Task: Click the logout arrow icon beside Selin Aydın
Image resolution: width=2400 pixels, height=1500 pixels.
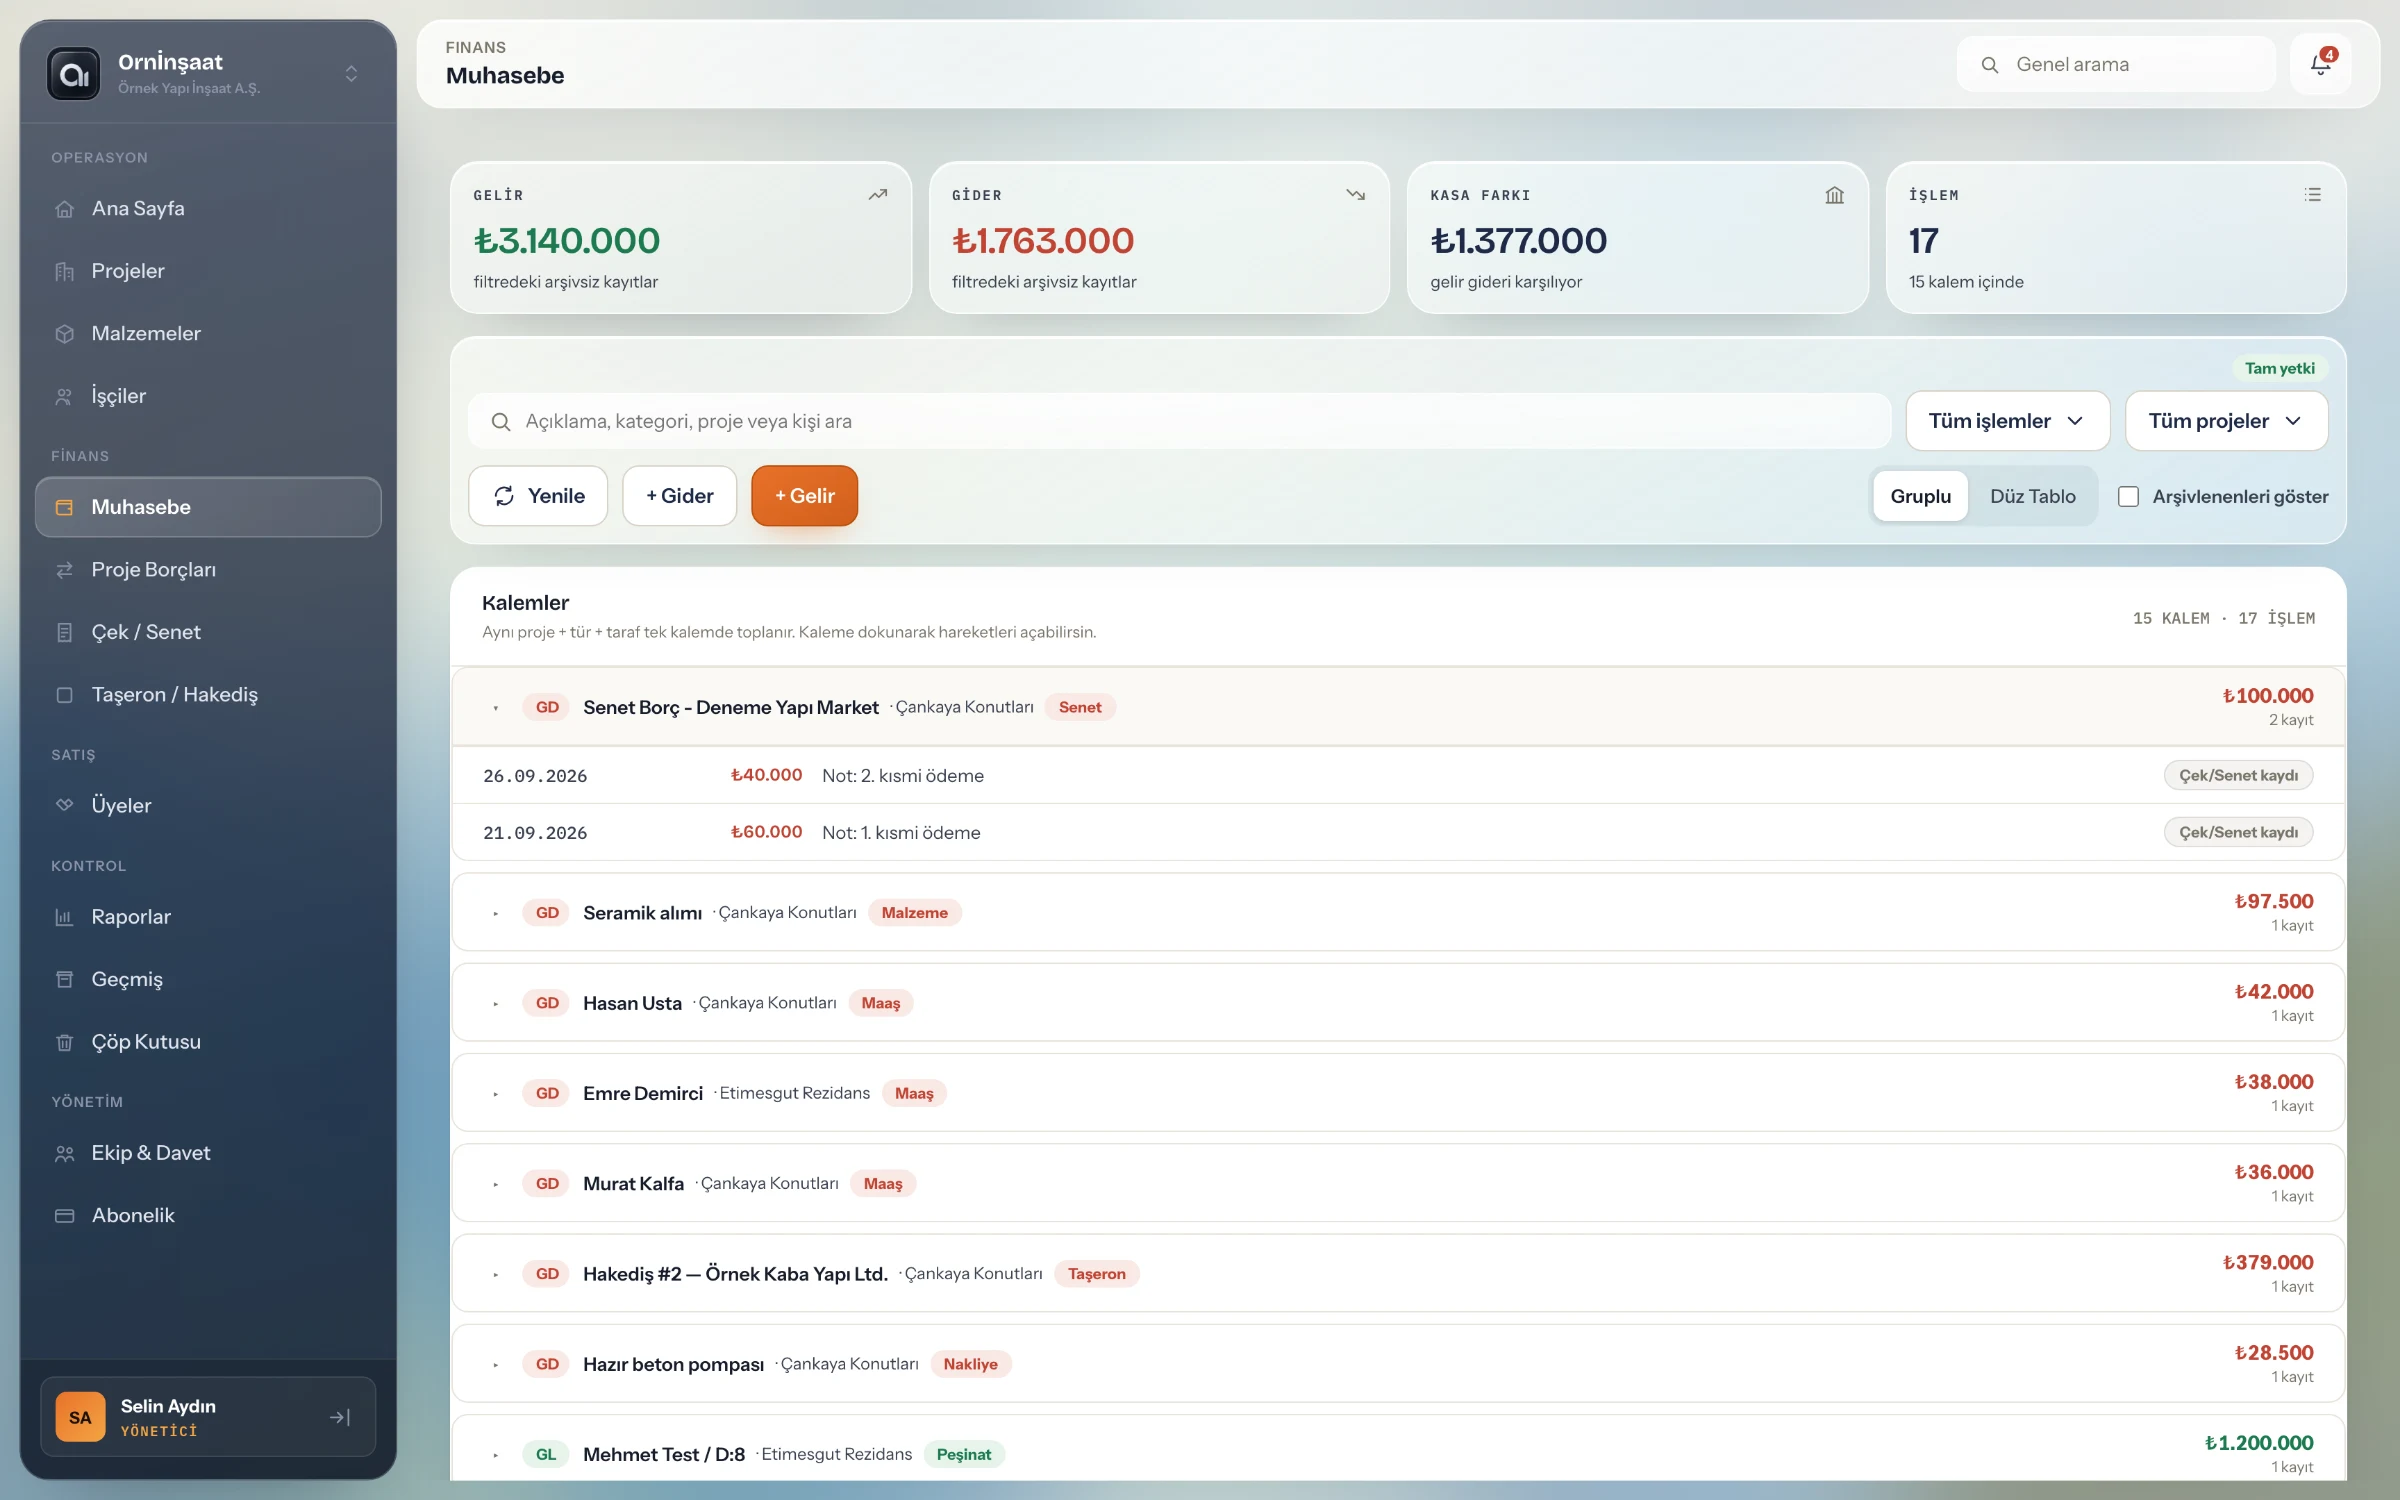Action: (x=340, y=1417)
